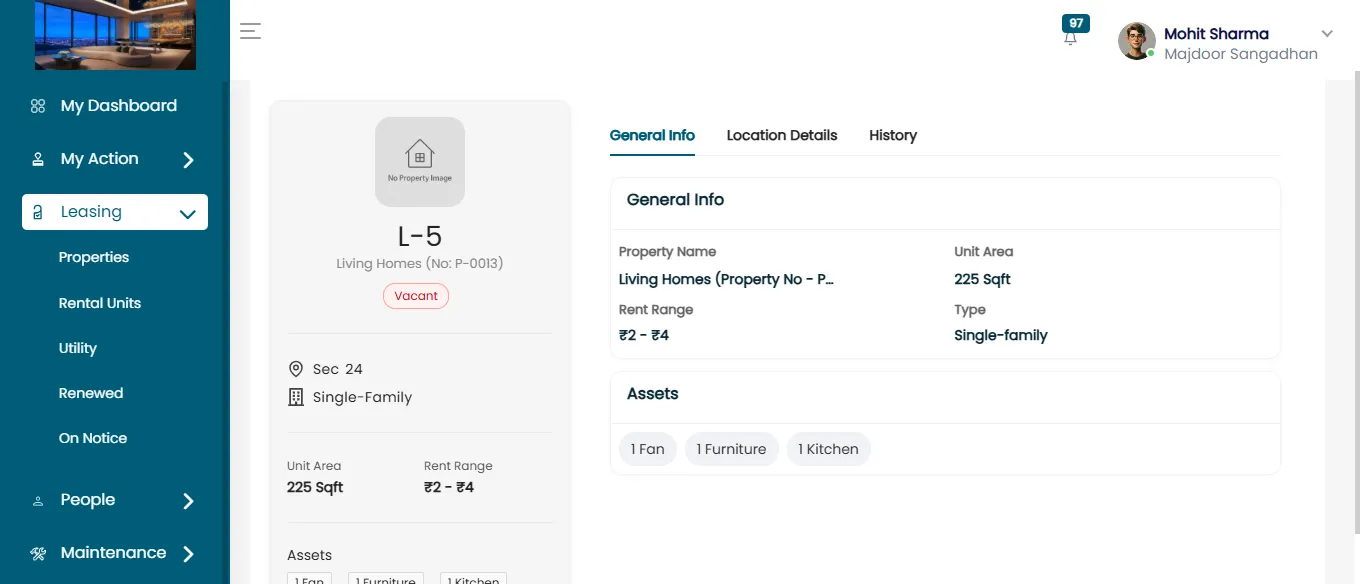This screenshot has height=584, width=1360.
Task: Click the building icon beside Single-Family
Action: 295,397
